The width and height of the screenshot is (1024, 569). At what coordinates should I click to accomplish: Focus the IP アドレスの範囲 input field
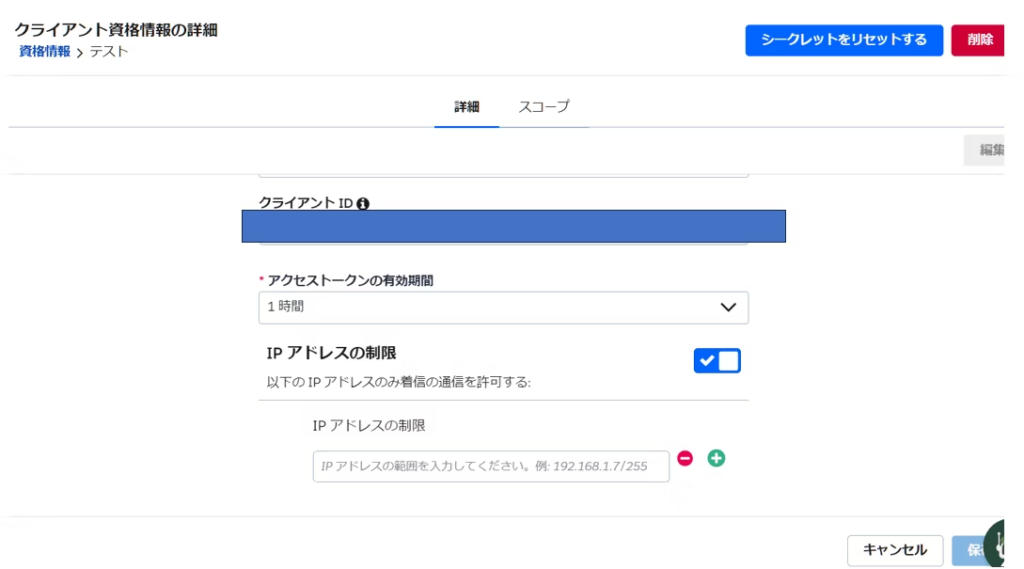(x=491, y=466)
